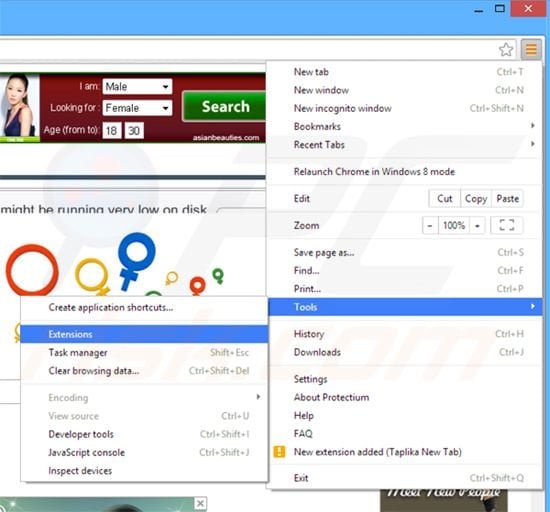Click Help in the menu
Image resolution: width=550 pixels, height=512 pixels.
click(404, 416)
